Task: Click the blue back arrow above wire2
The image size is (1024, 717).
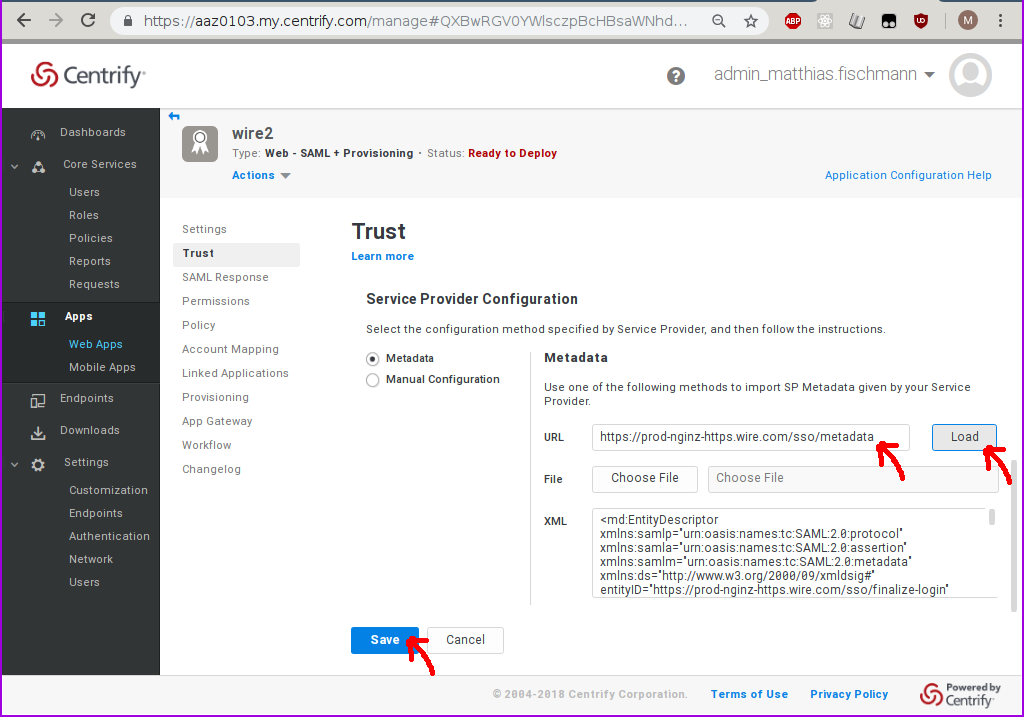Action: click(x=174, y=116)
